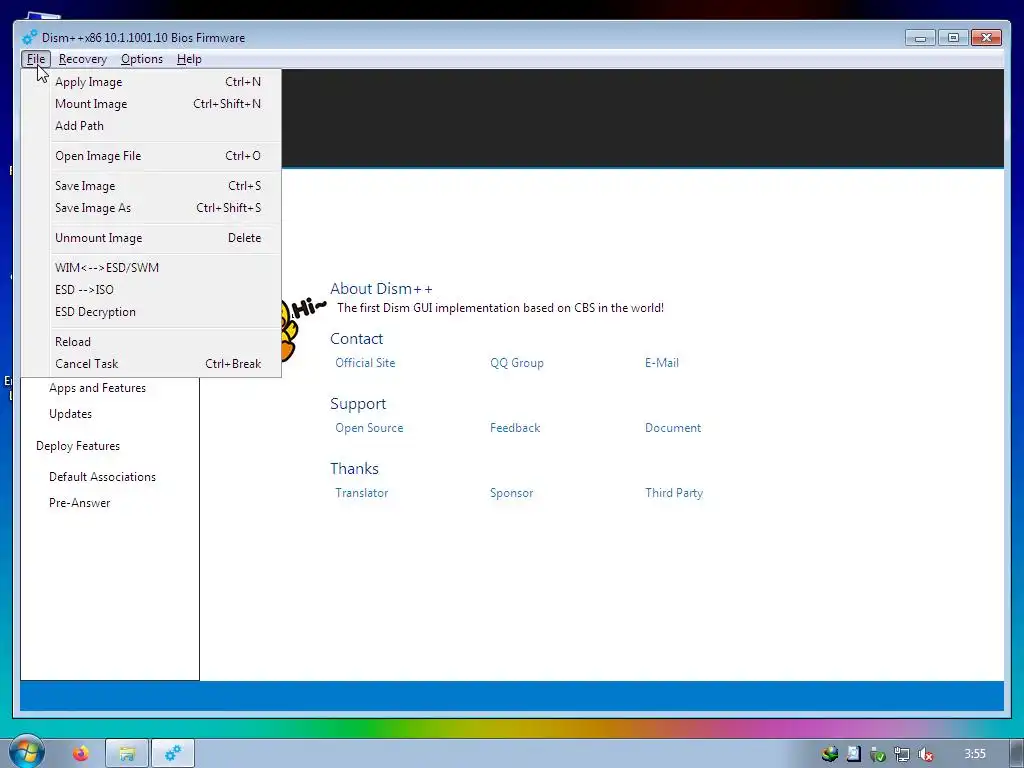Viewport: 1024px width, 768px height.
Task: Open the Open Source link
Action: [369, 428]
